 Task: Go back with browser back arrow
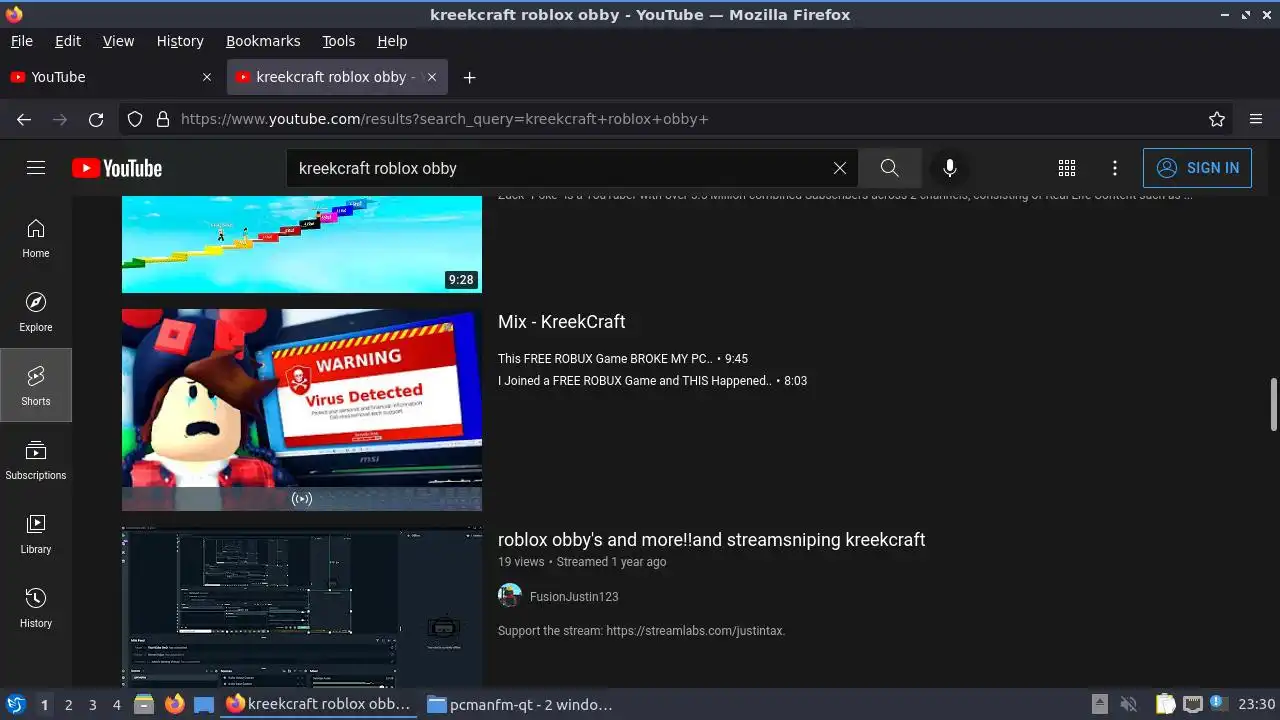24,119
